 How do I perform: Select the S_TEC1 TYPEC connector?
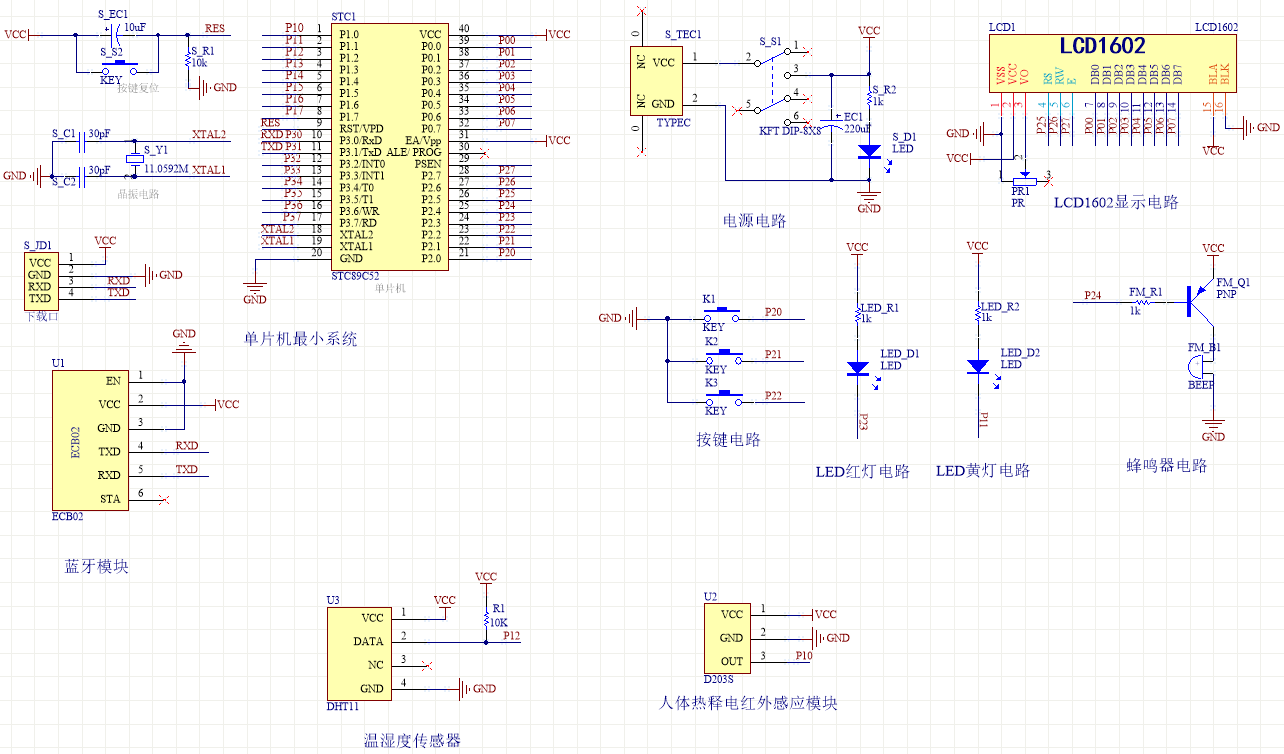coord(655,83)
